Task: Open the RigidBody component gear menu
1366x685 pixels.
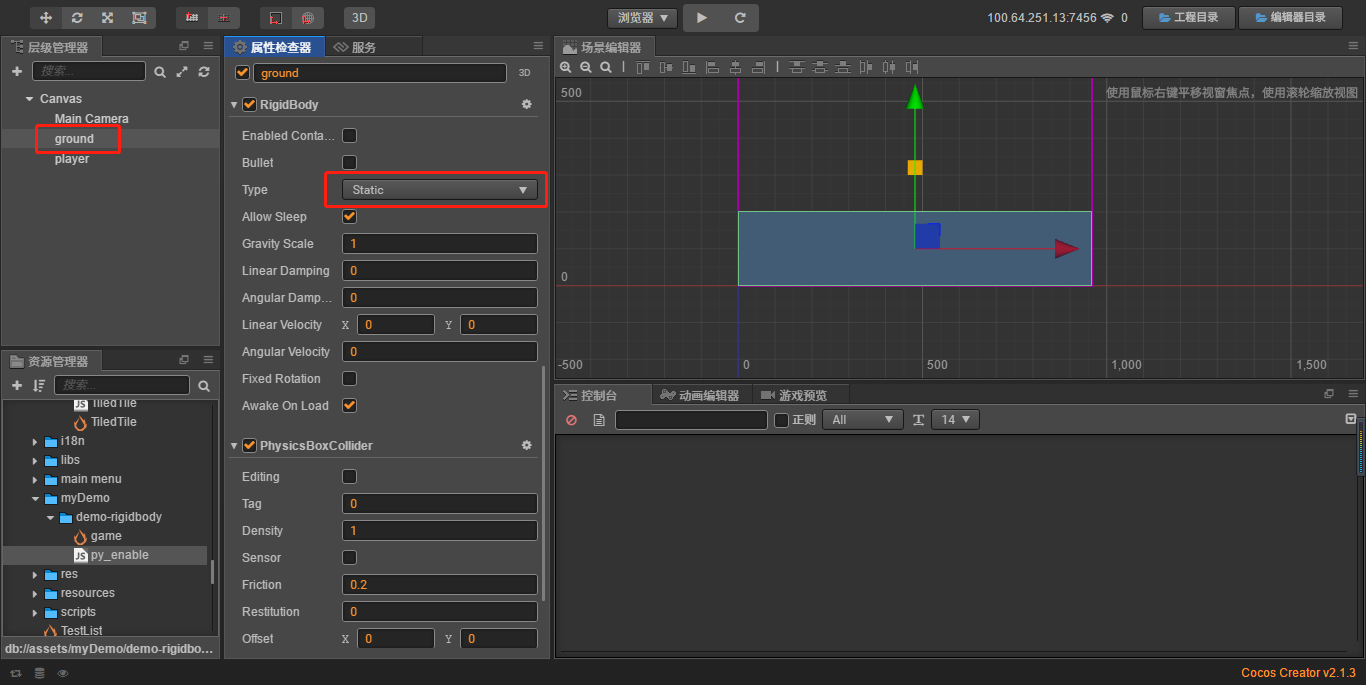Action: [x=527, y=104]
